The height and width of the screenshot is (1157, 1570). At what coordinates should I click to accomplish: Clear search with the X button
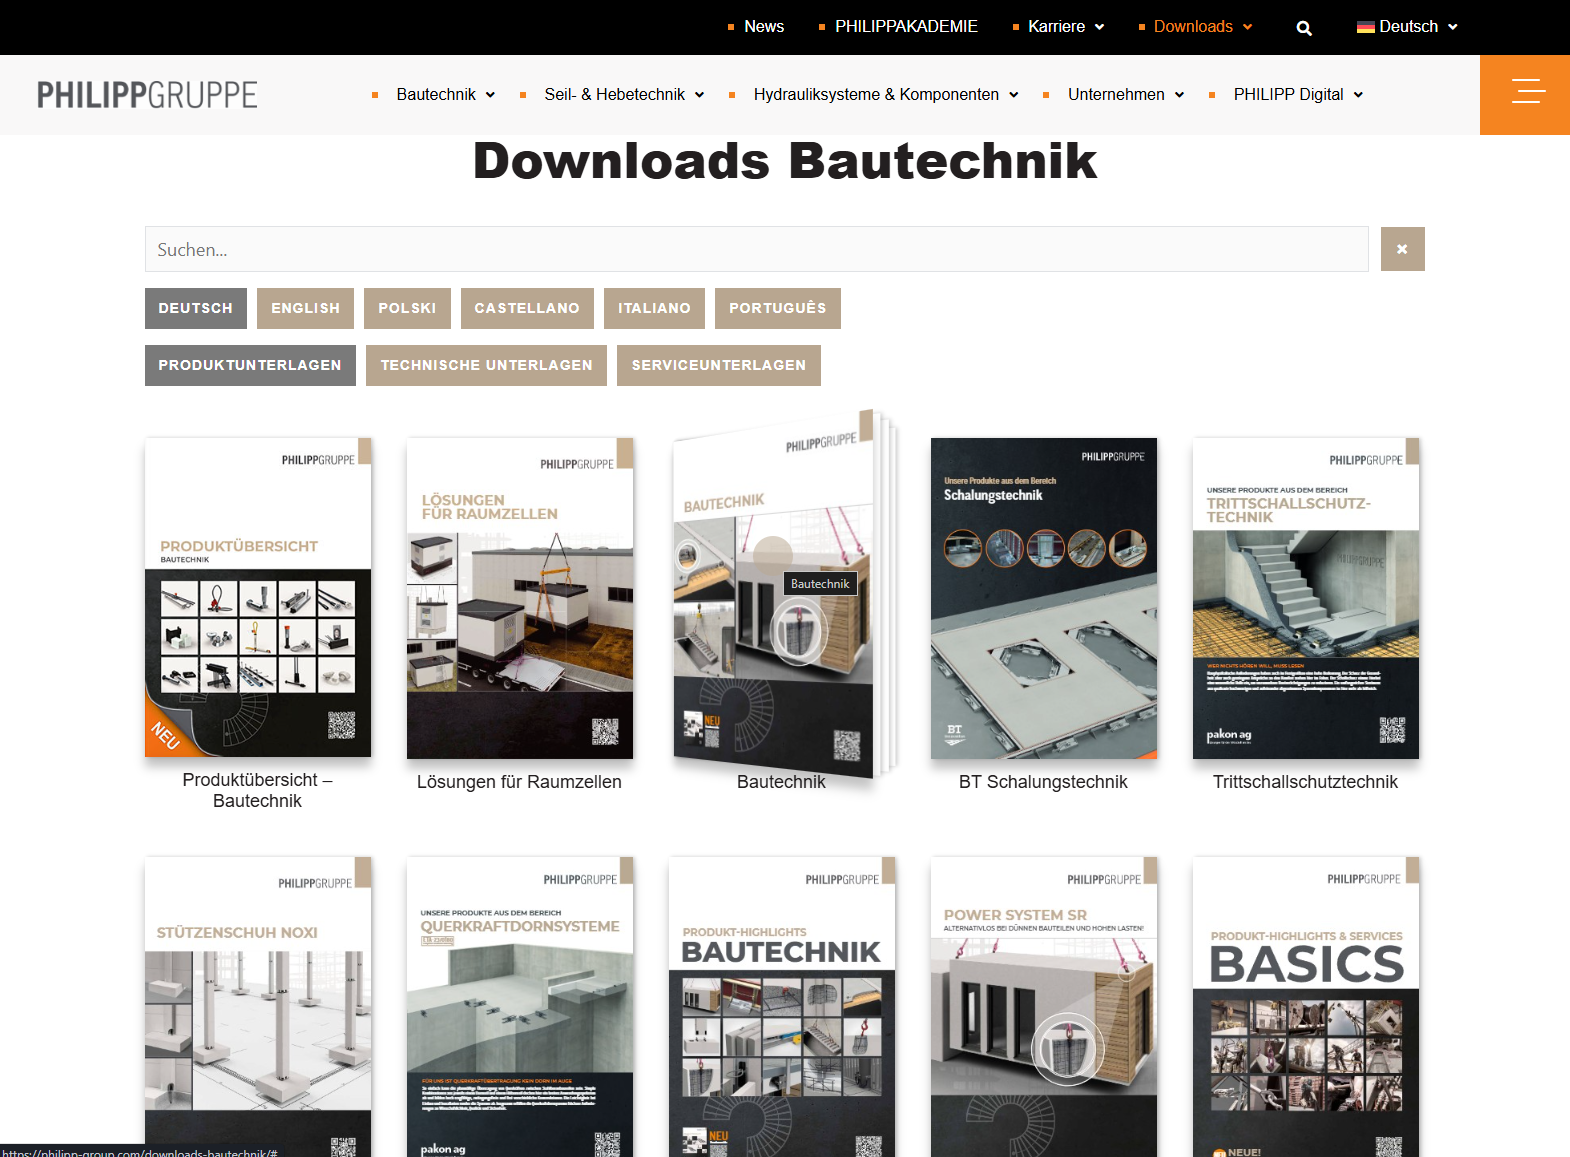[1402, 249]
